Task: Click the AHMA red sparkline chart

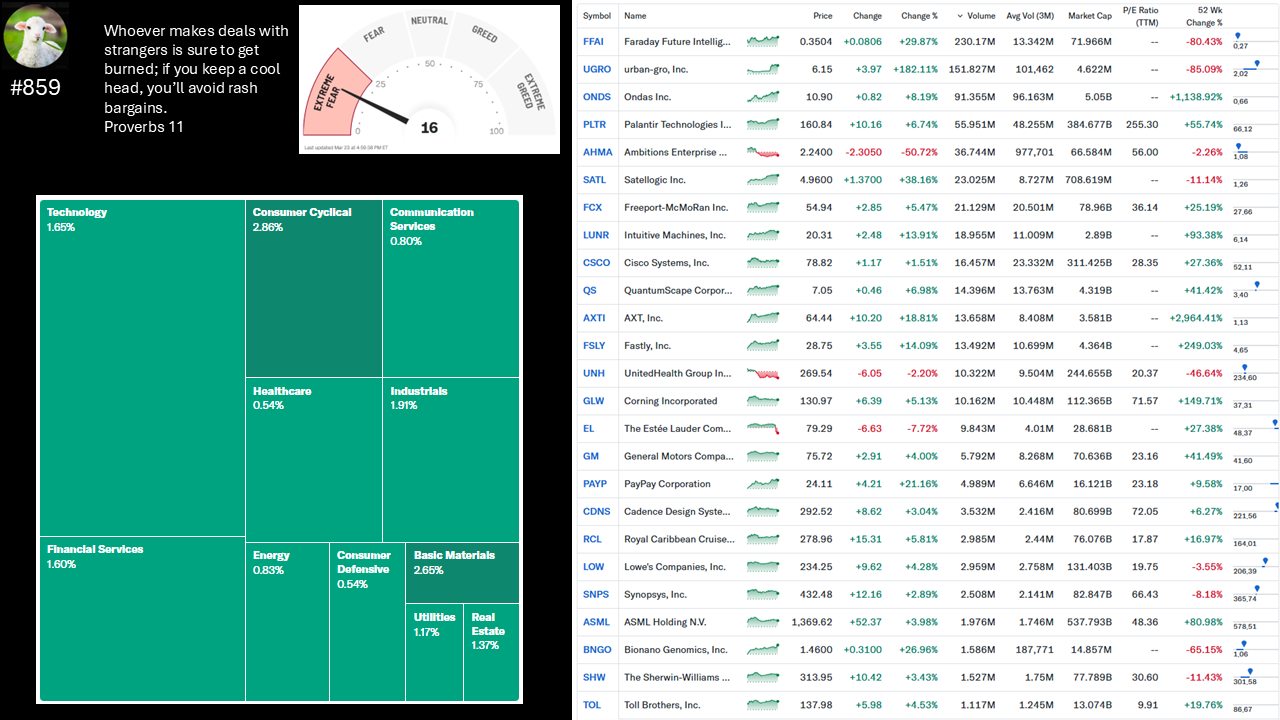Action: (x=763, y=152)
